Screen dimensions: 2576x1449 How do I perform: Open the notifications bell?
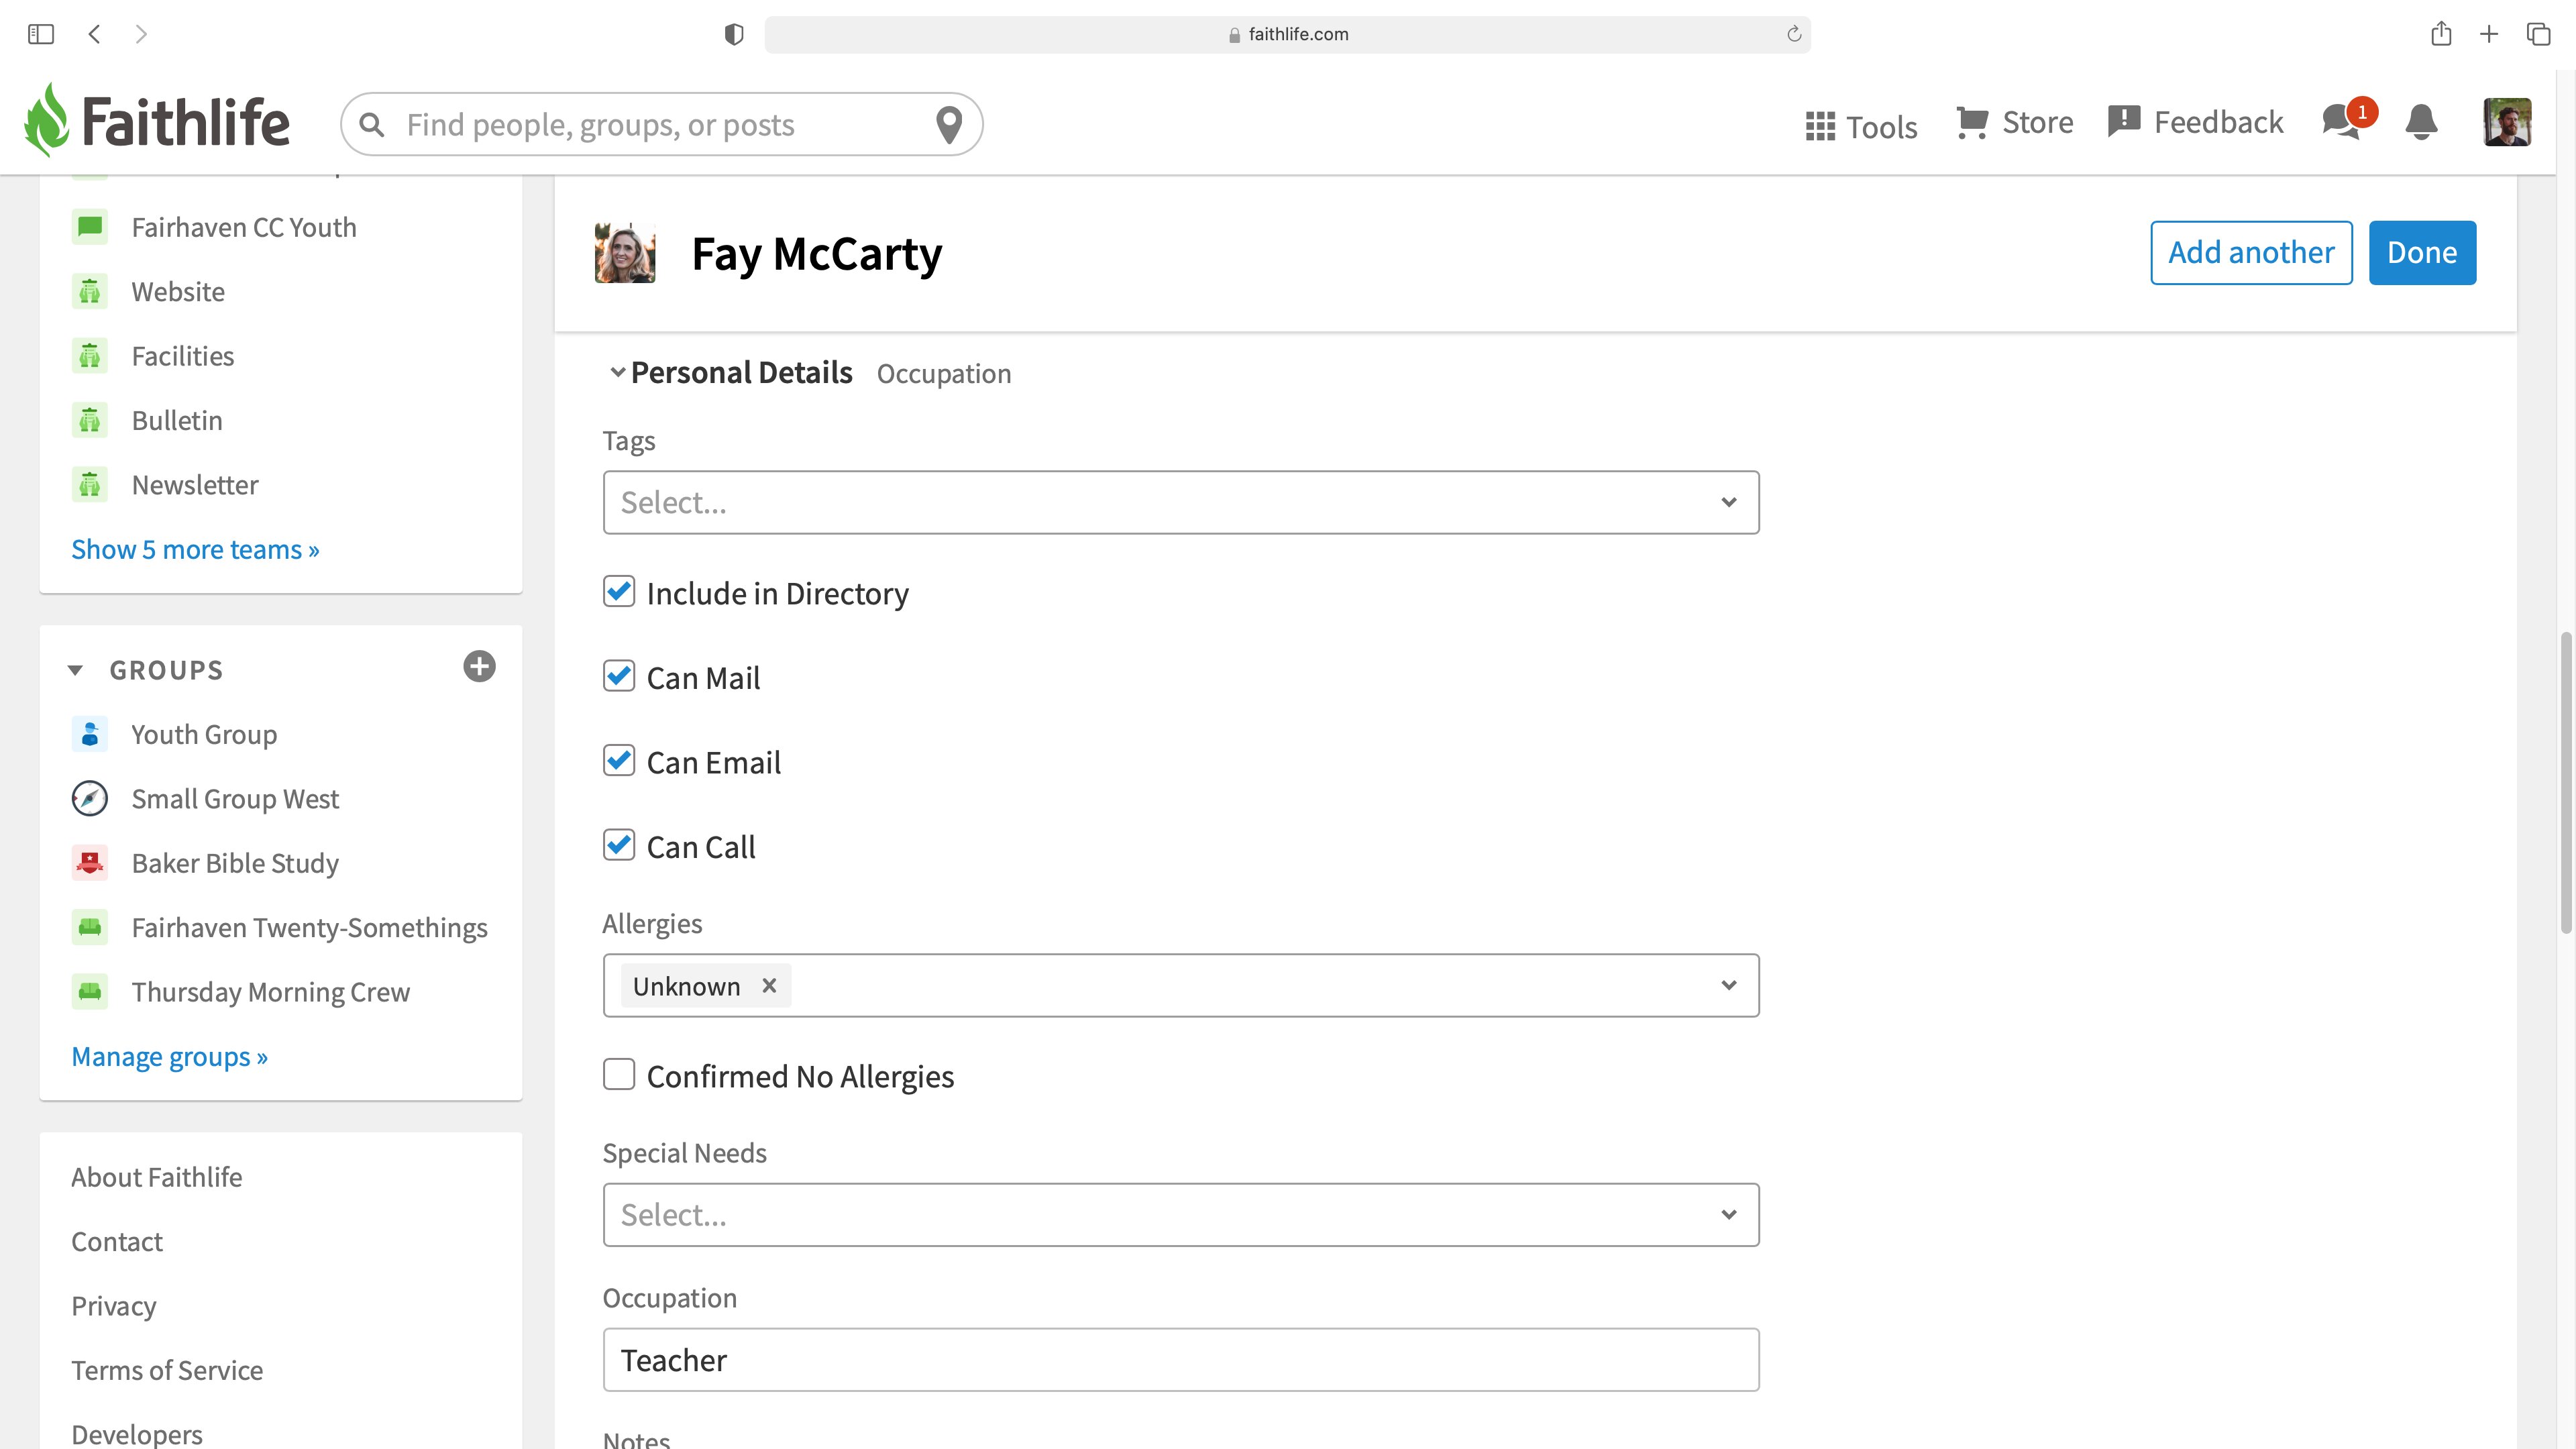(2421, 122)
